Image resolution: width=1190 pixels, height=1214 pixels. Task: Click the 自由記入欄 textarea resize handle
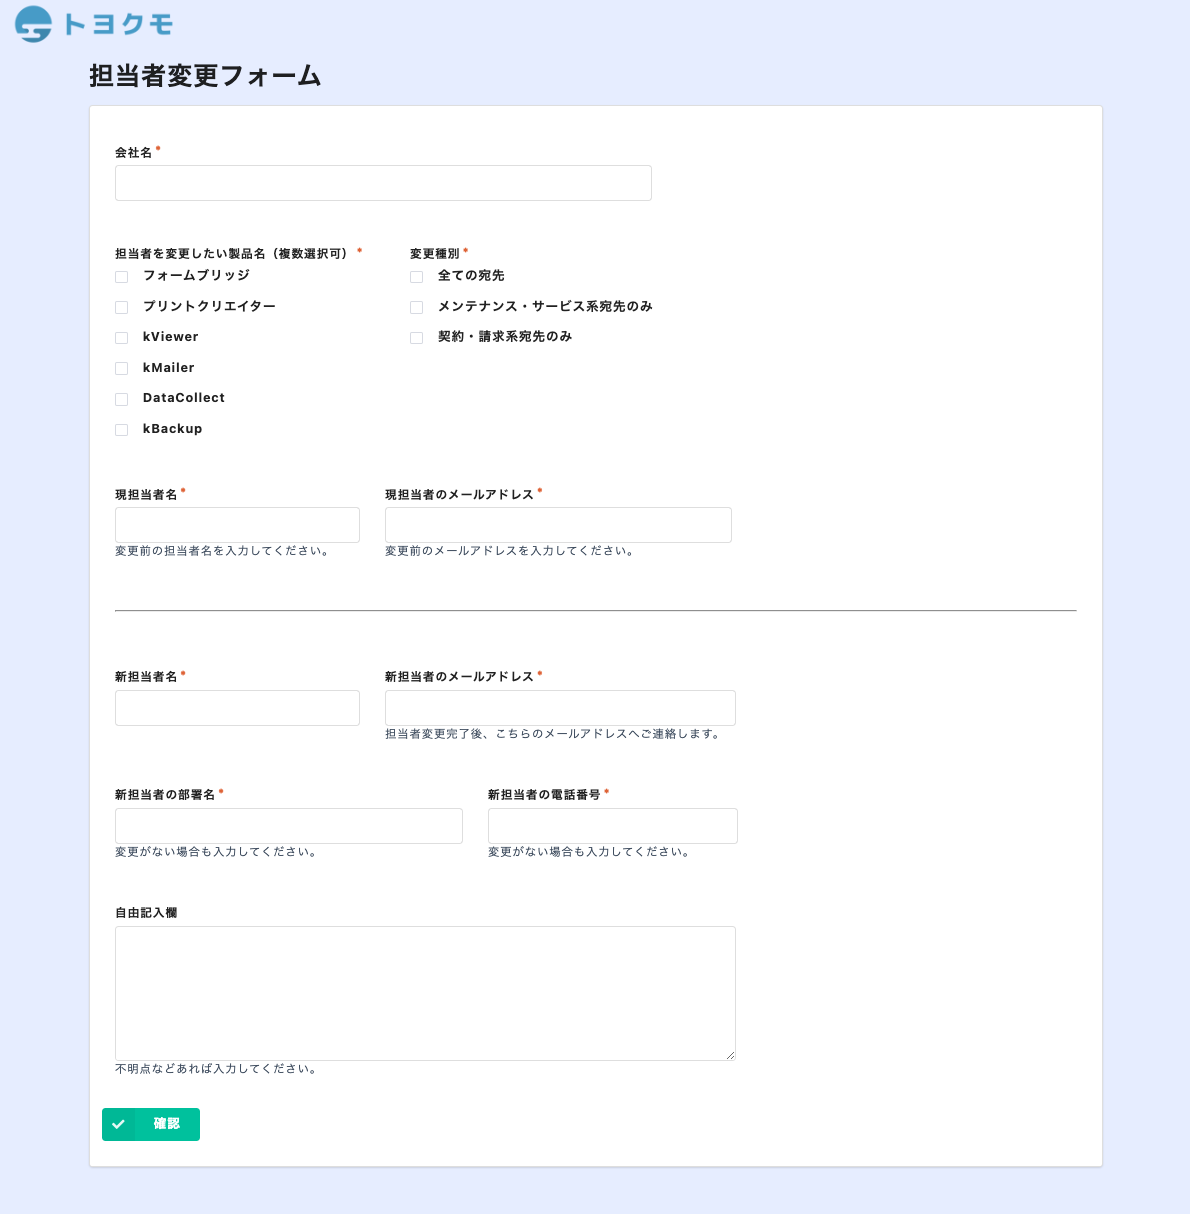click(x=730, y=1055)
